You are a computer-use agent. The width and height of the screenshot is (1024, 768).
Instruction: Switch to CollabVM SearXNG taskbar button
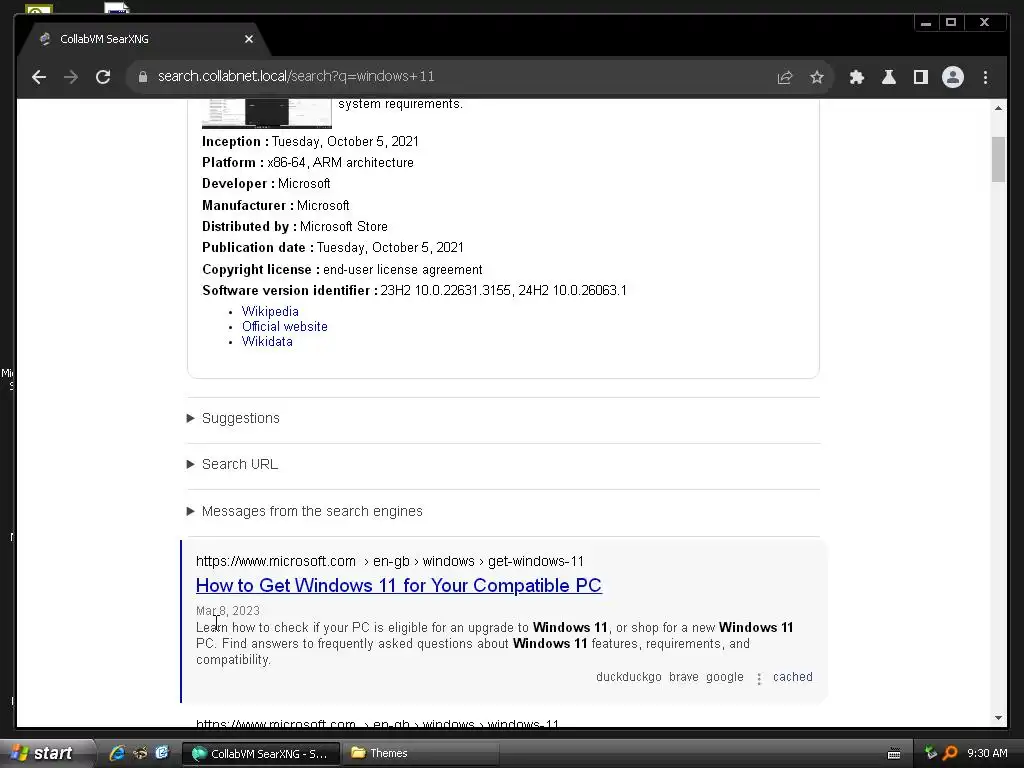click(x=260, y=754)
